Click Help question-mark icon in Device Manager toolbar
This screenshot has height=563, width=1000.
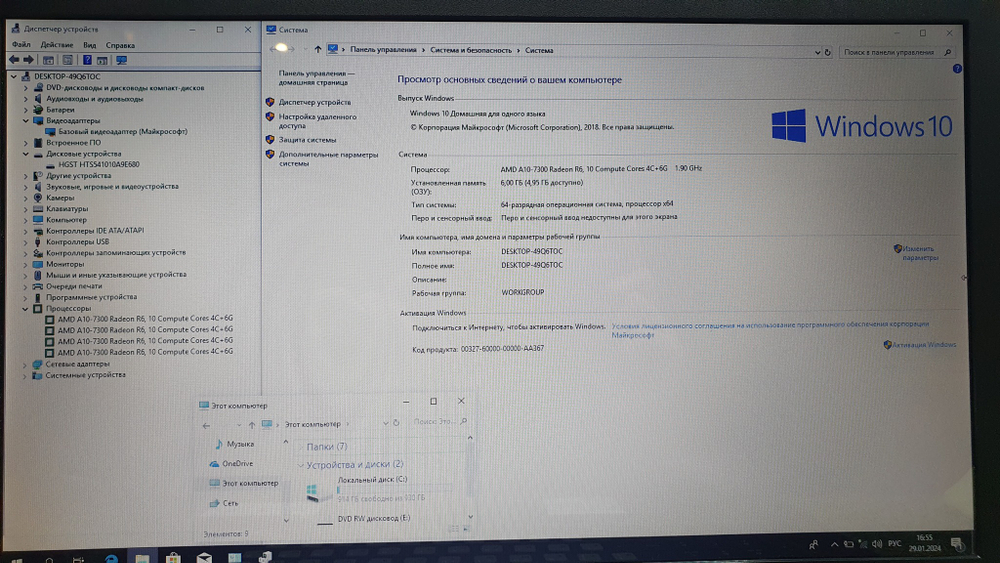(87, 60)
